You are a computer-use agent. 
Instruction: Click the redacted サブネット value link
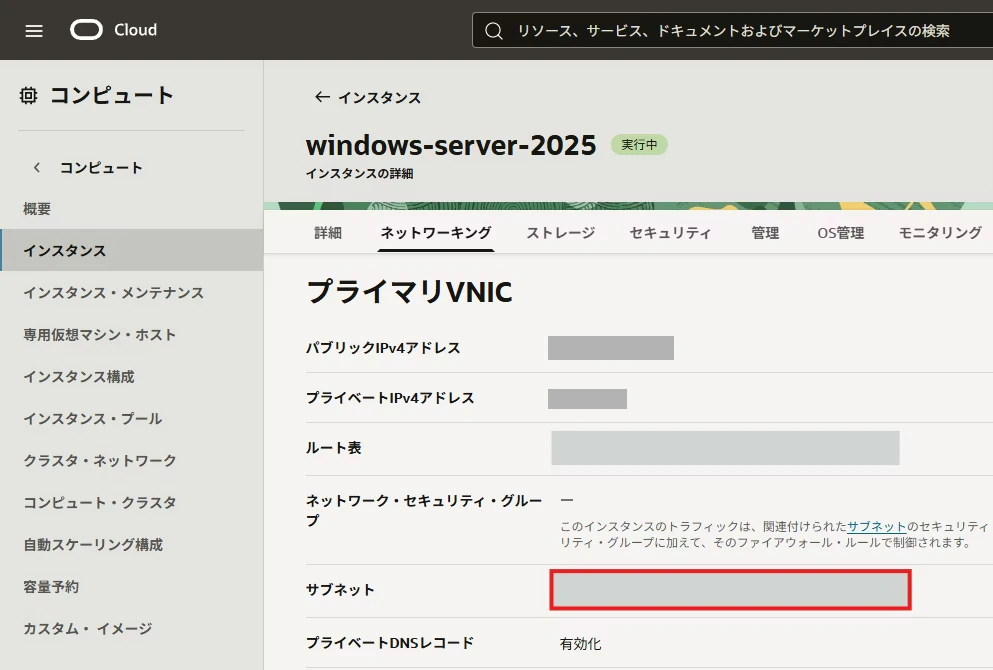click(x=730, y=590)
